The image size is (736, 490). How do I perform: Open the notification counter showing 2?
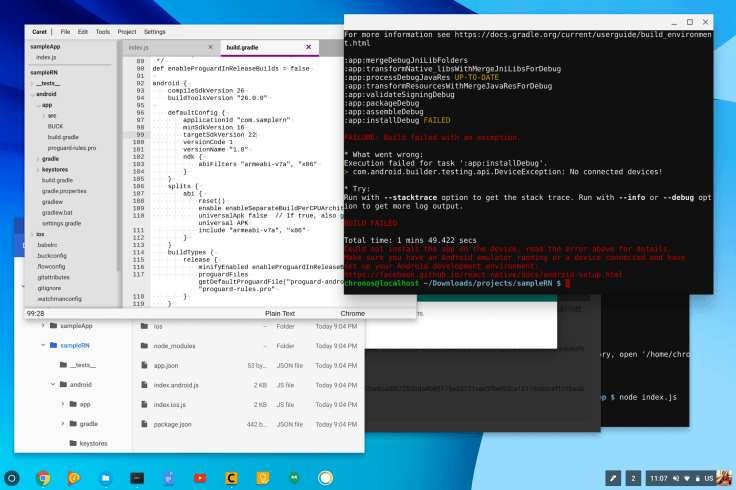pyautogui.click(x=632, y=478)
